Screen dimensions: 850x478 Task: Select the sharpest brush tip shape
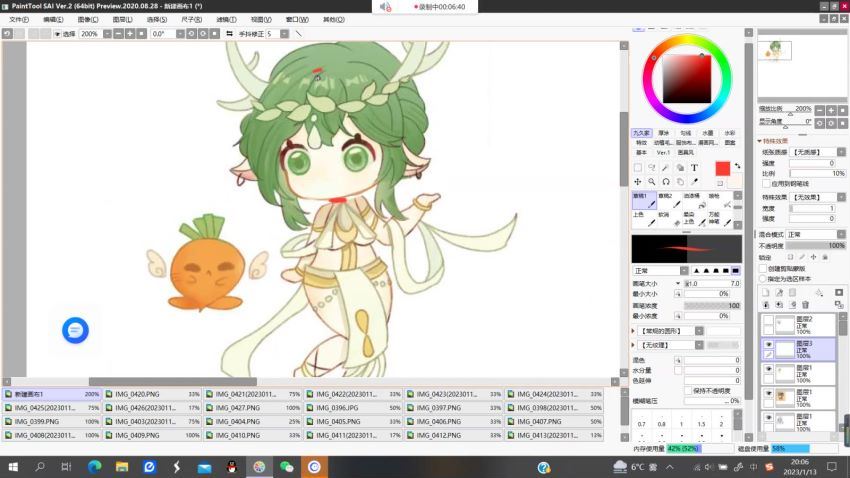click(x=697, y=270)
